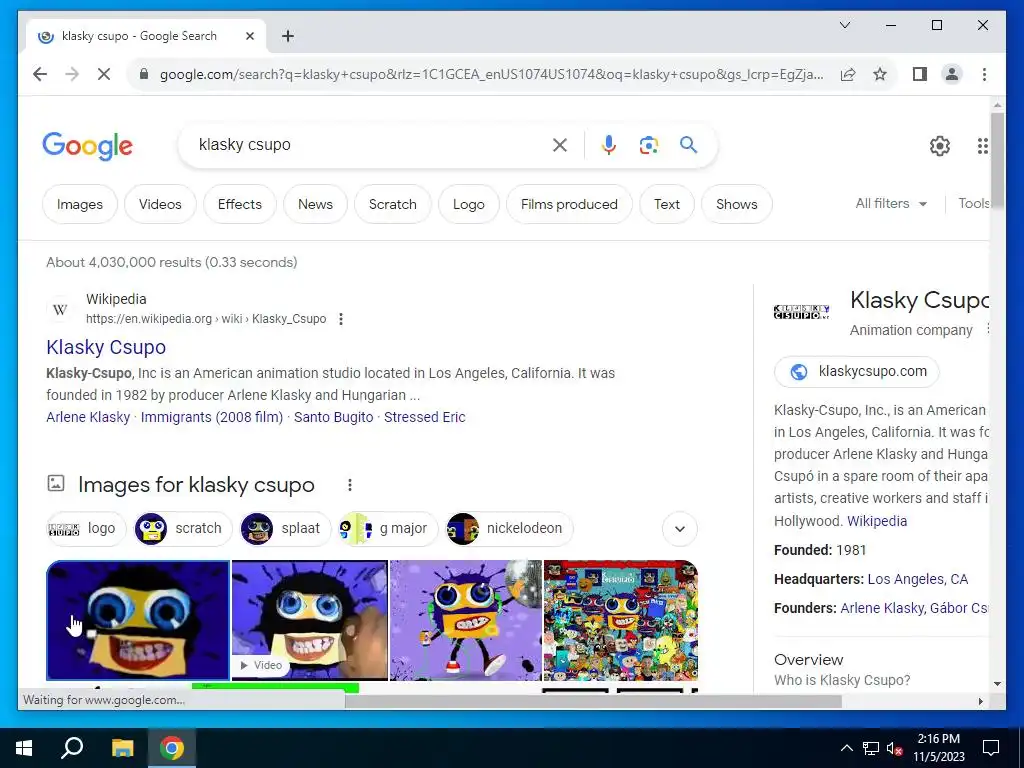The width and height of the screenshot is (1024, 768).
Task: Open the tab search chevron in title bar
Action: point(844,25)
